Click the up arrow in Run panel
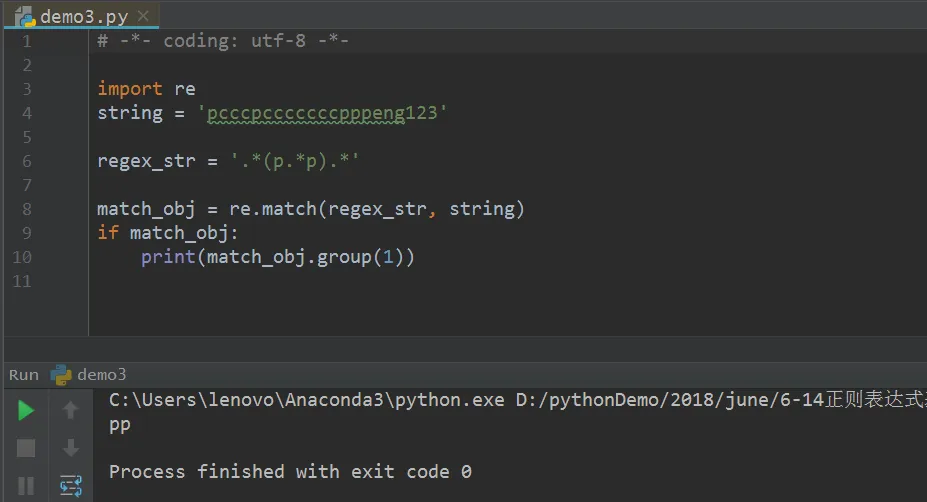Image resolution: width=927 pixels, height=502 pixels. coord(70,410)
